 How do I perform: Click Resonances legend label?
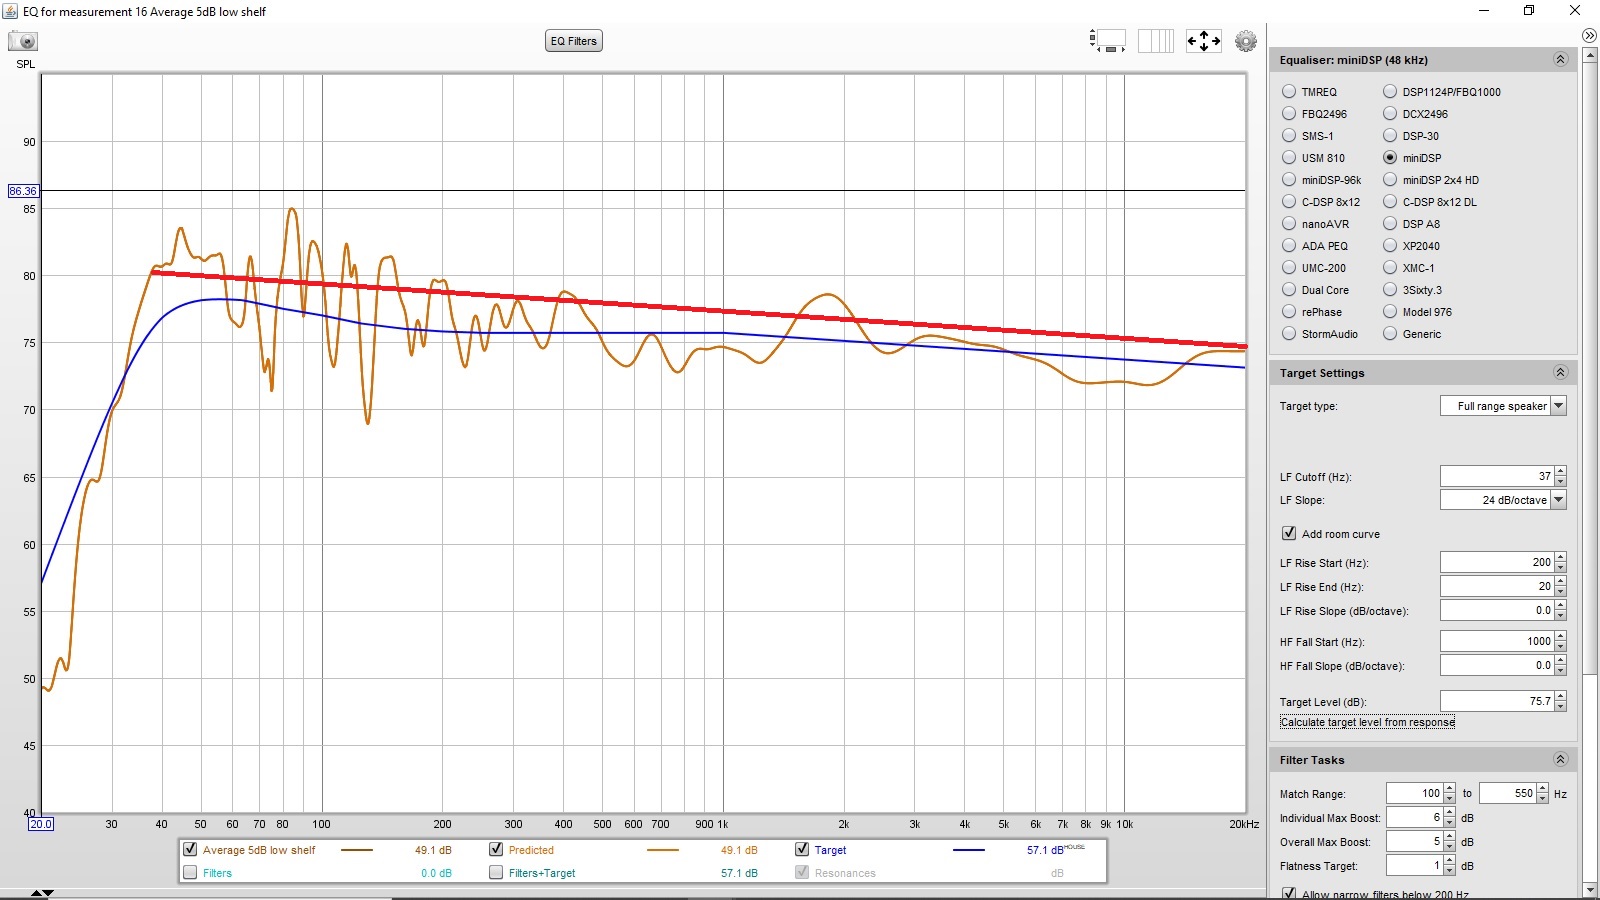pyautogui.click(x=845, y=873)
